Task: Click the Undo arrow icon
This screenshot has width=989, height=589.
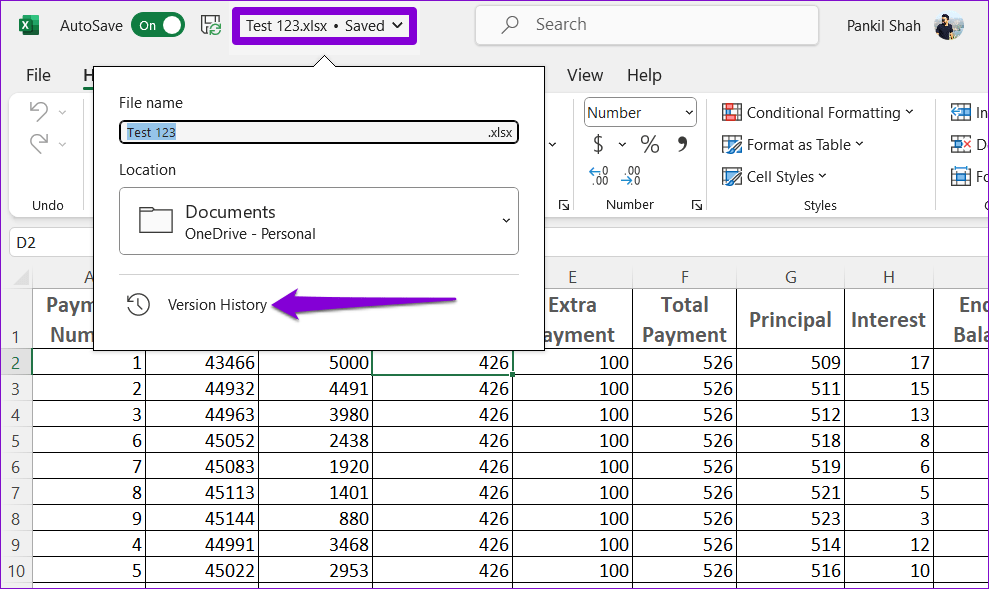Action: [x=39, y=111]
